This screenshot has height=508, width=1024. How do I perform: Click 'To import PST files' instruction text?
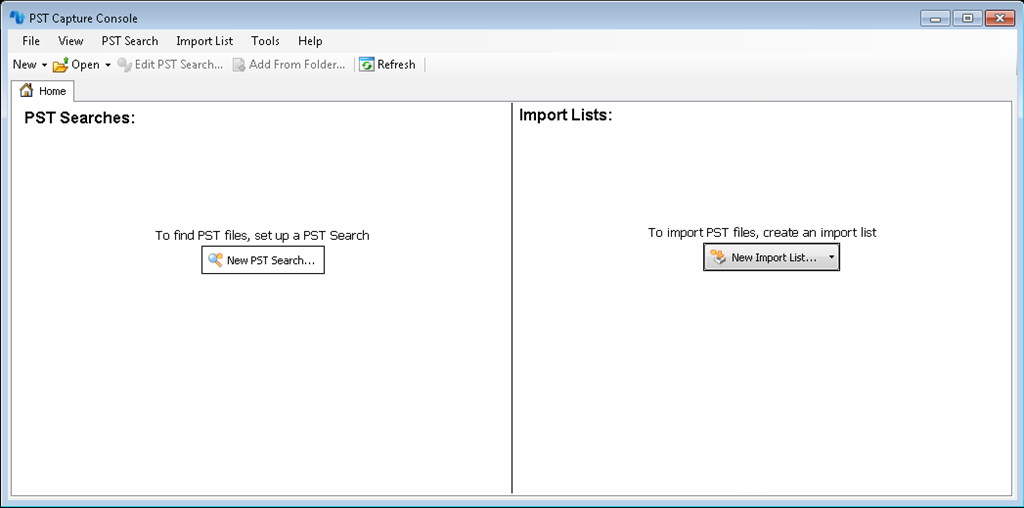click(762, 232)
